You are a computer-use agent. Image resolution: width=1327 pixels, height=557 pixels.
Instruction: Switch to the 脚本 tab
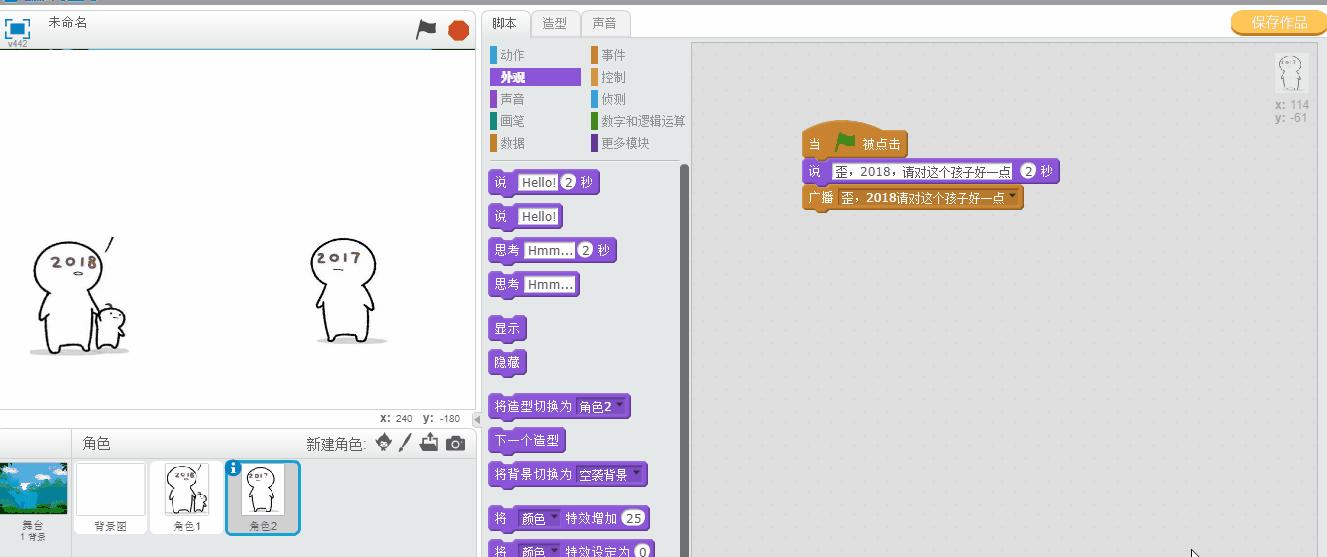(505, 23)
